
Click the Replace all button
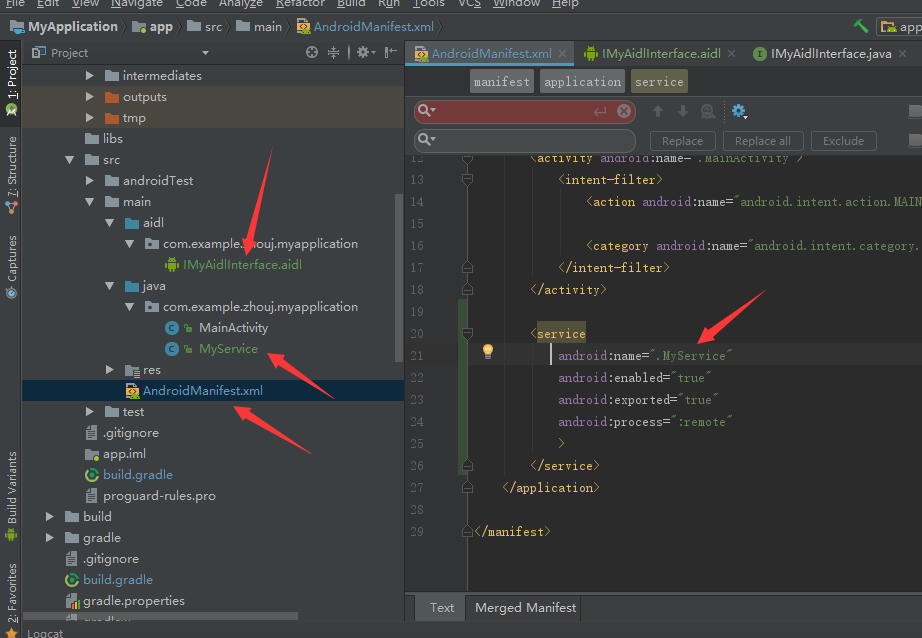tap(762, 141)
